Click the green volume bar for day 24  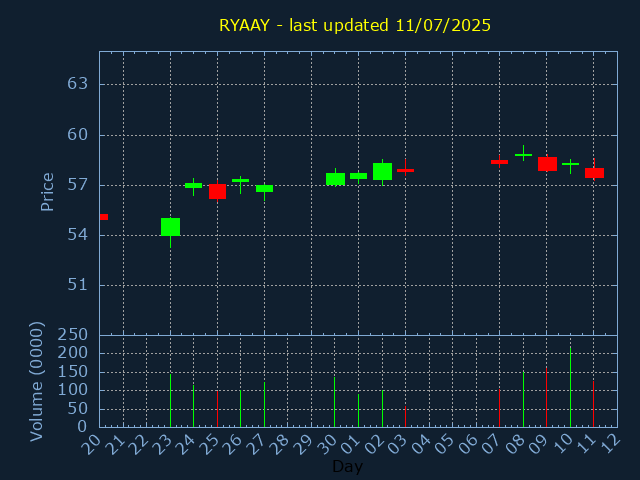[193, 406]
